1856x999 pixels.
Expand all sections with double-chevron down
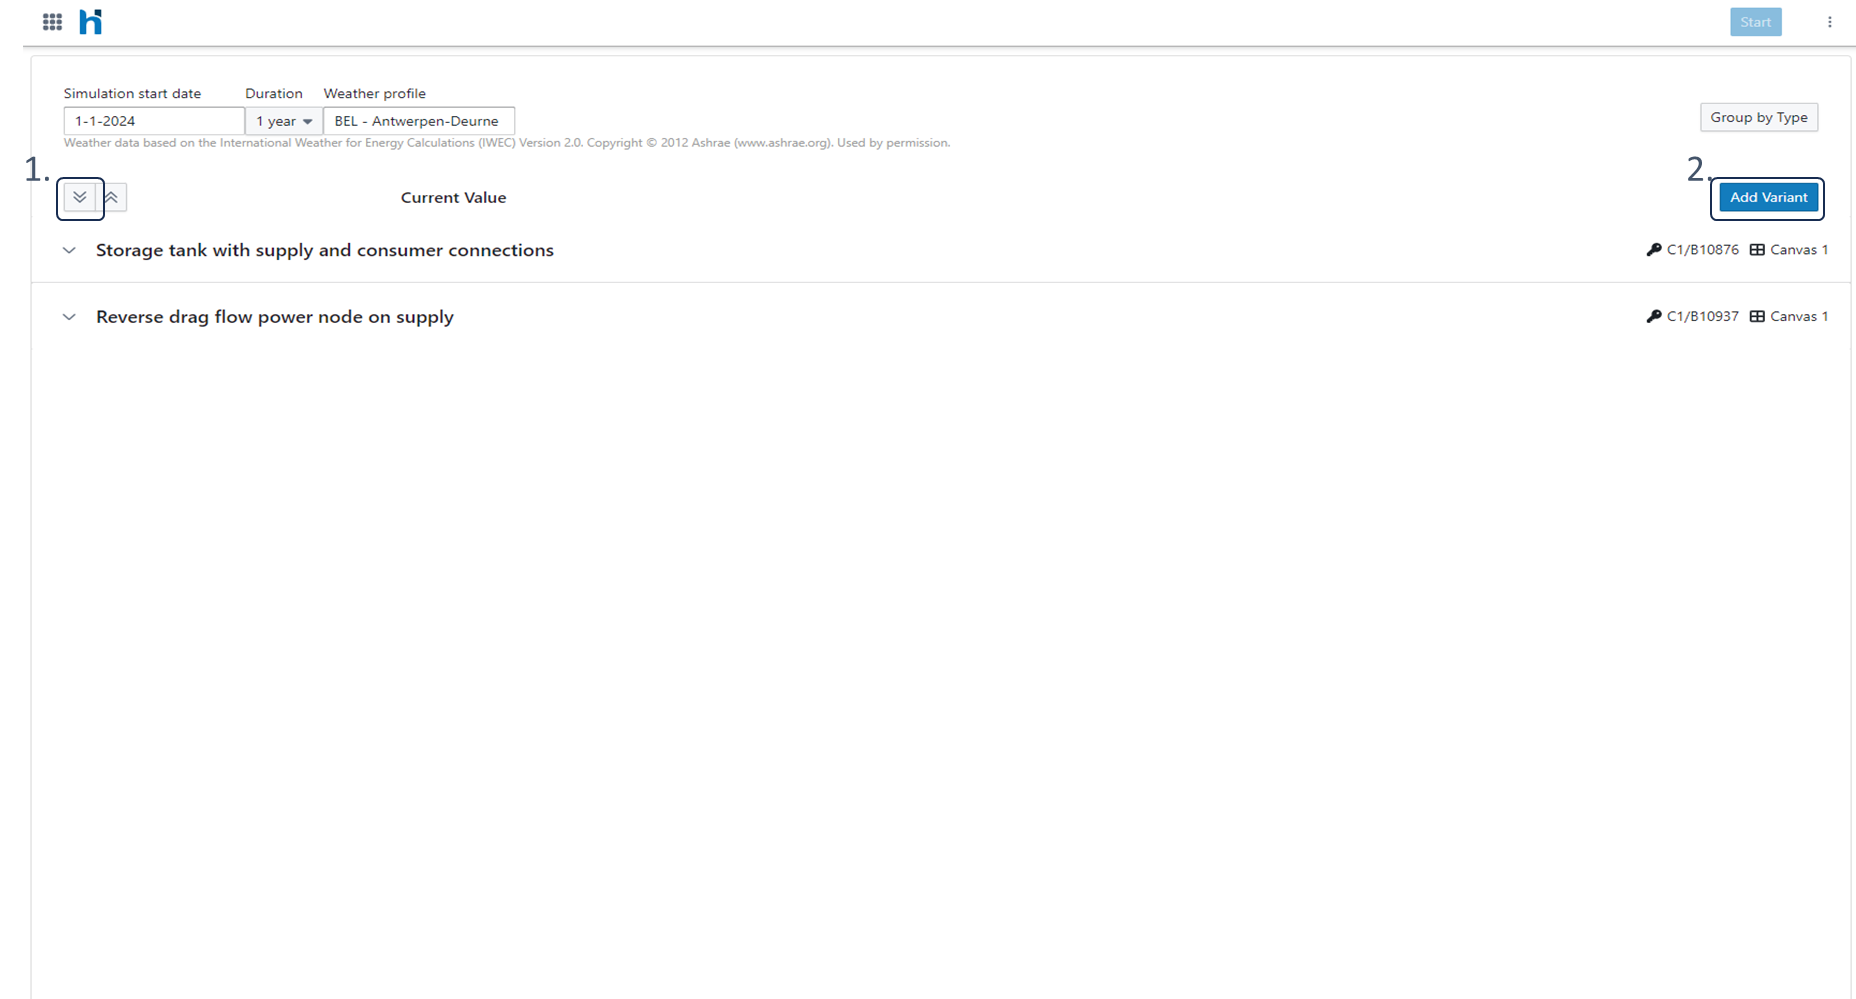pos(80,197)
